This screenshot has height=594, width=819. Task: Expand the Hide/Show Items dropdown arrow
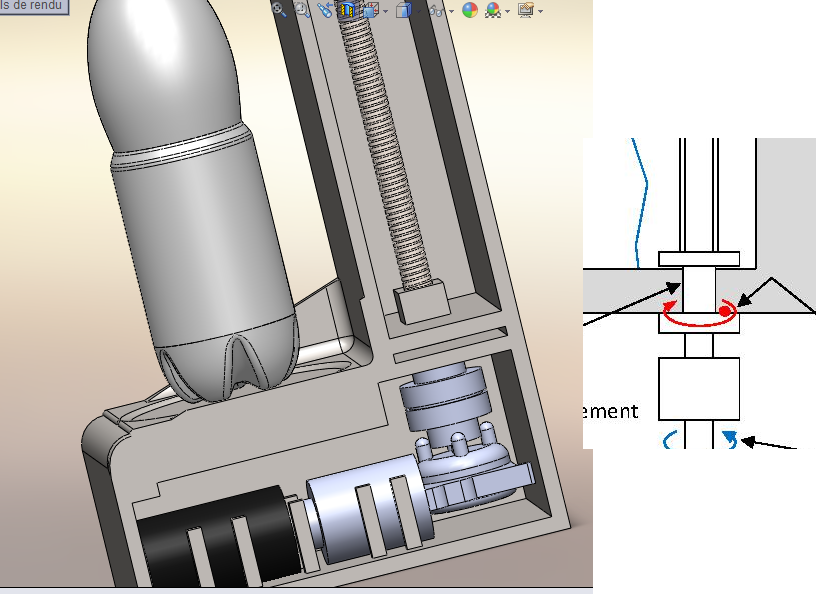451,11
